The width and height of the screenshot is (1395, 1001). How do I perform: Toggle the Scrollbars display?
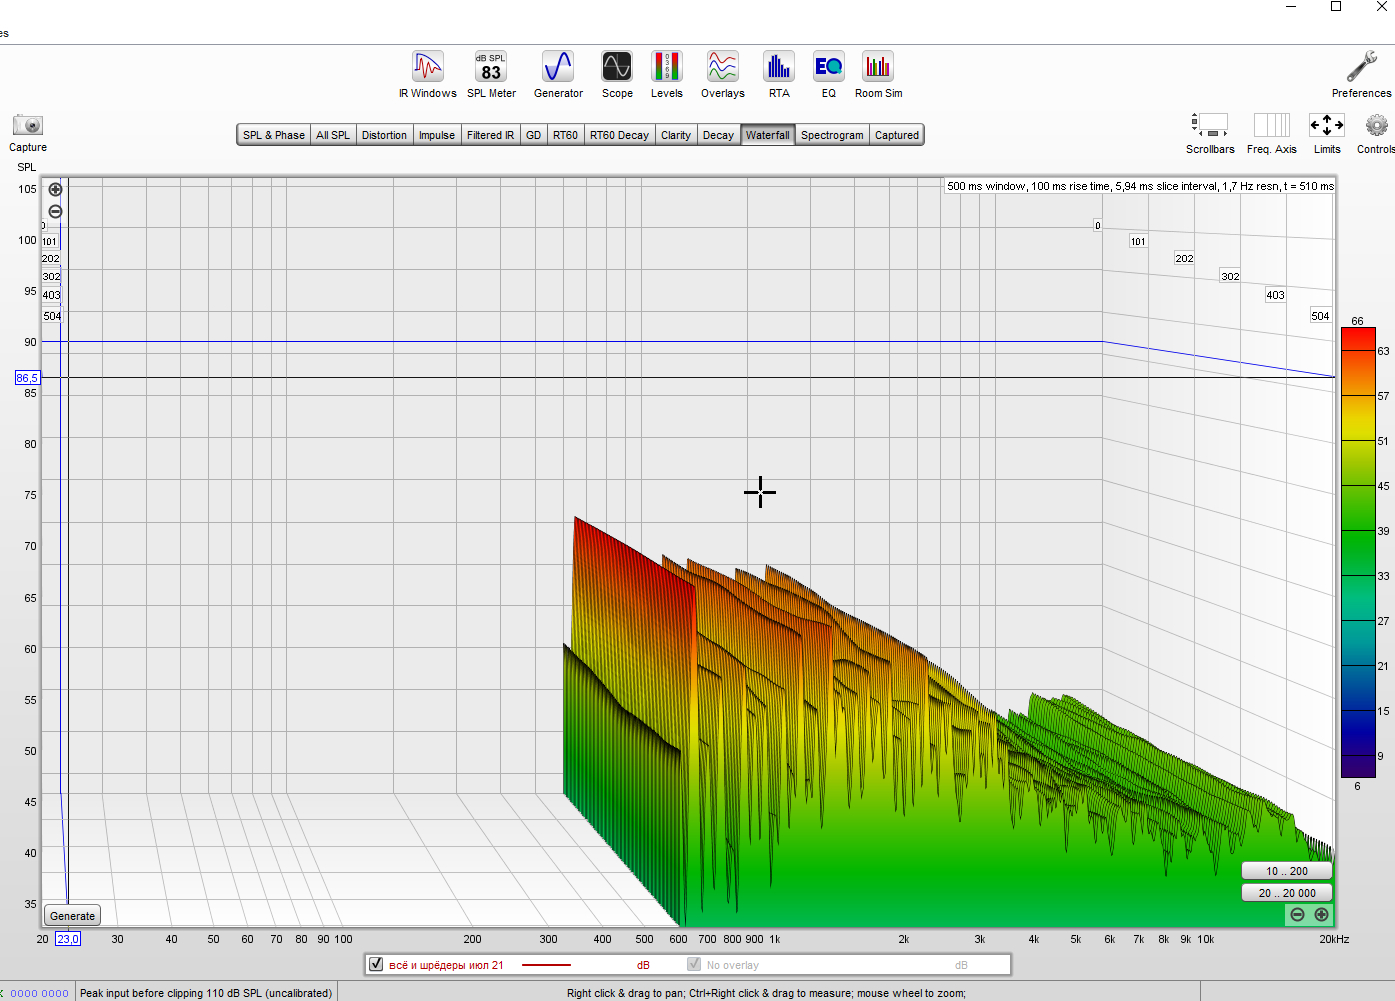coord(1210,125)
